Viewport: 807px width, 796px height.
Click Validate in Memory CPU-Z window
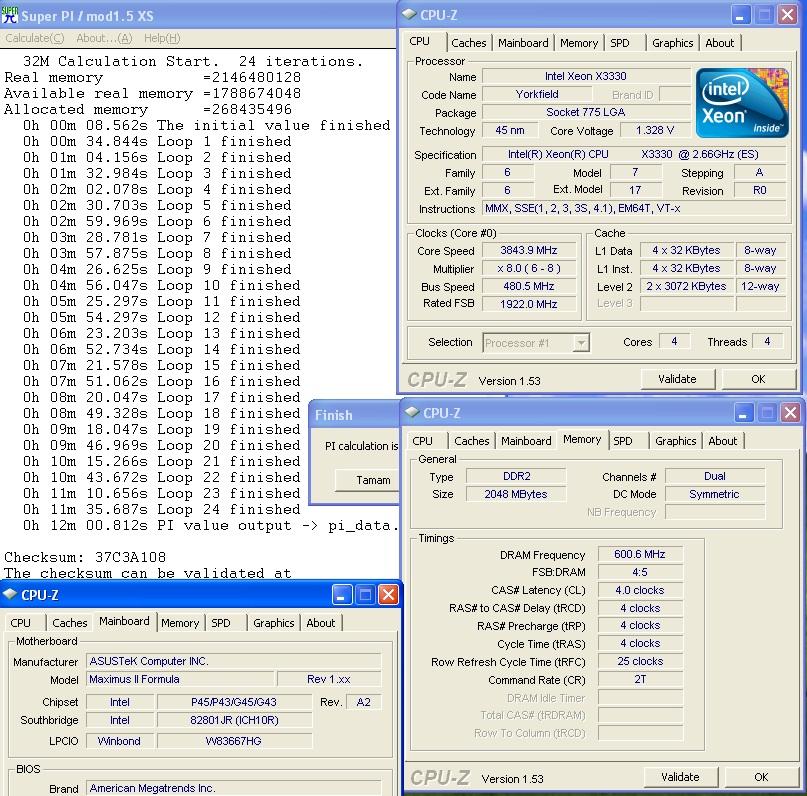tap(680, 777)
